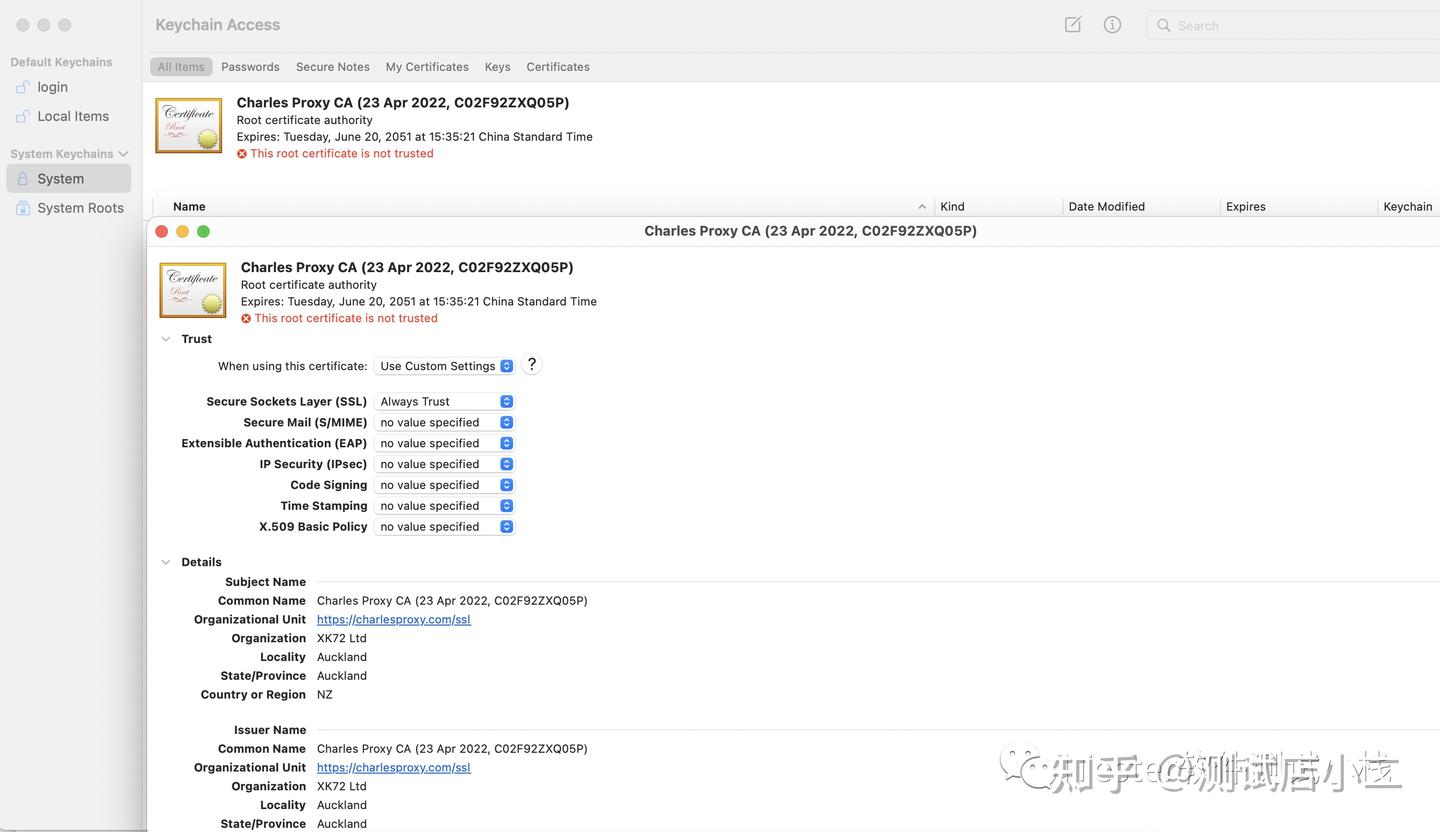Viewport: 1440px width, 832px height.
Task: Click Subject Name Locality value Auckland
Action: point(342,658)
